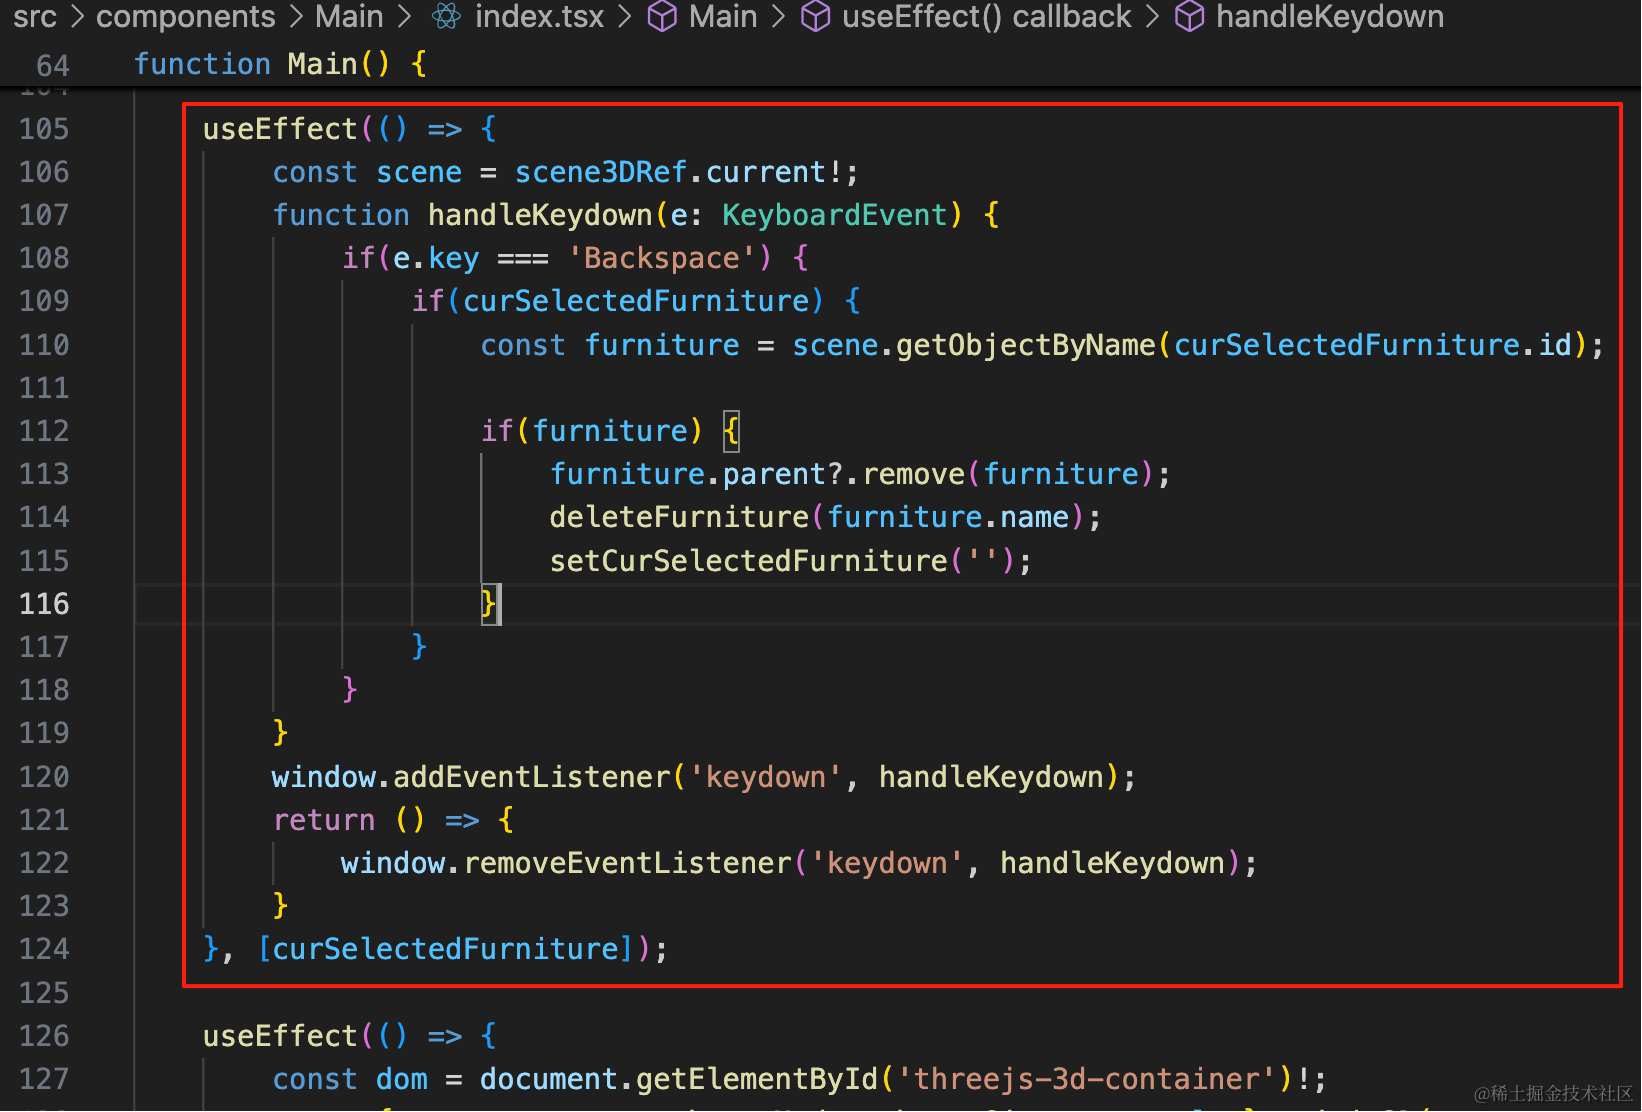Click line number 105
Image resolution: width=1642 pixels, height=1112 pixels.
tap(44, 129)
